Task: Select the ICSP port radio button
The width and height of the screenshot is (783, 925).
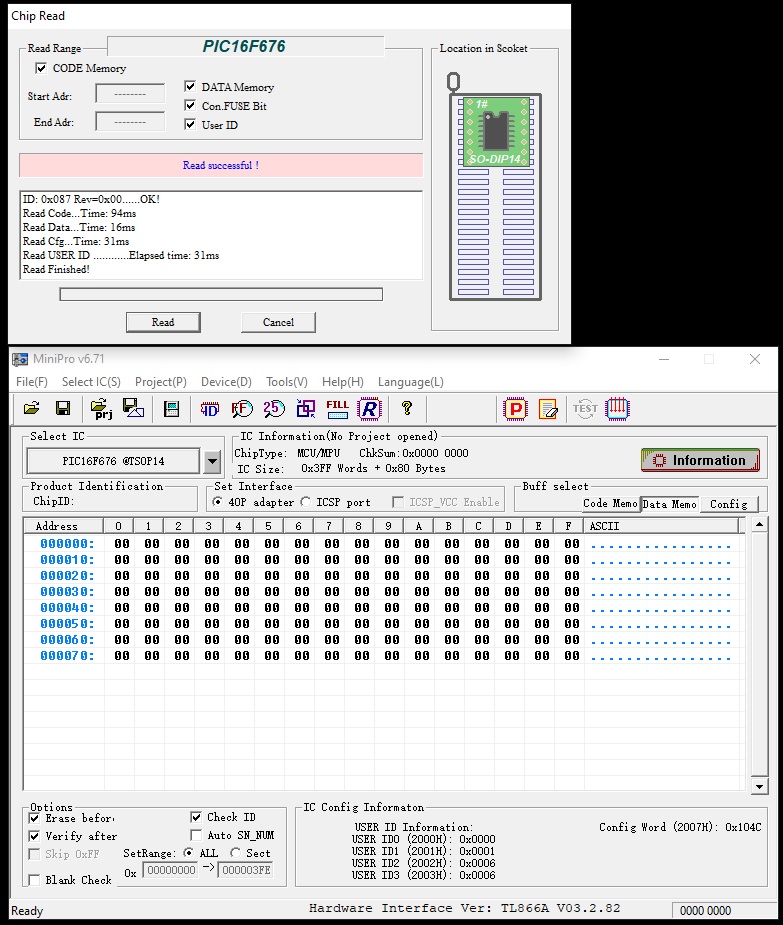Action: click(306, 502)
